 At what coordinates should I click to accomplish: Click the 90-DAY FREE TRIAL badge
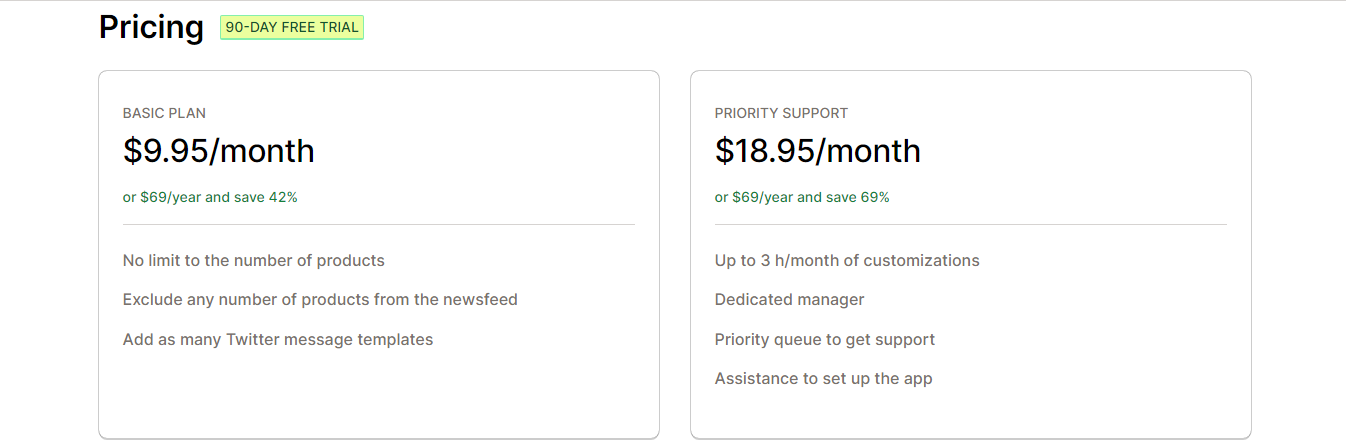[x=292, y=27]
